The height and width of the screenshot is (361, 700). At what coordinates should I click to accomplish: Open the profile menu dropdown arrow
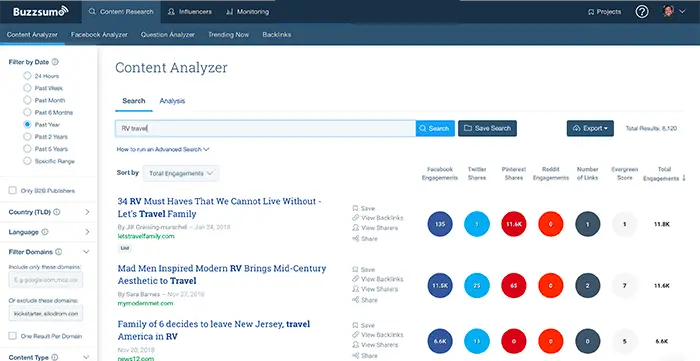(682, 12)
